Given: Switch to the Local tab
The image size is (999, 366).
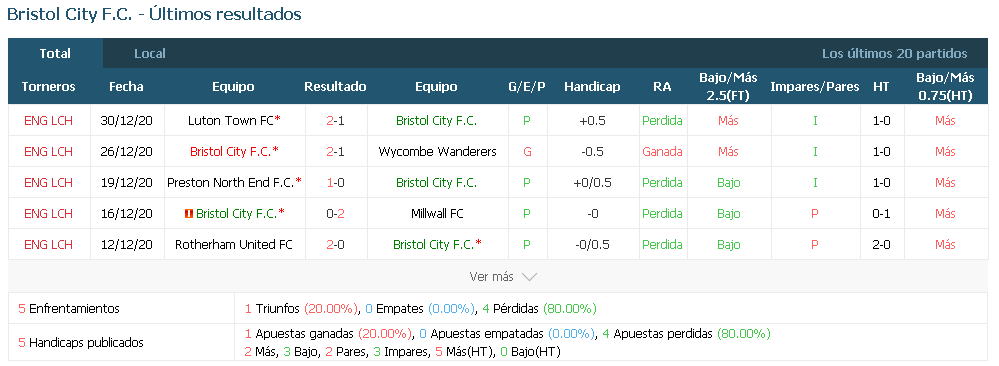Looking at the screenshot, I should pos(150,54).
